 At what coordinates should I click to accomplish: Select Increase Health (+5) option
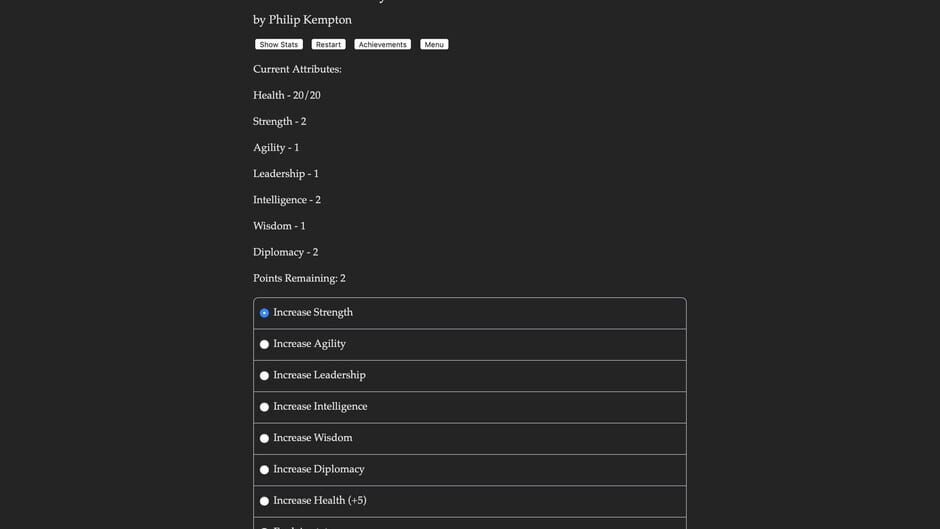click(265, 501)
